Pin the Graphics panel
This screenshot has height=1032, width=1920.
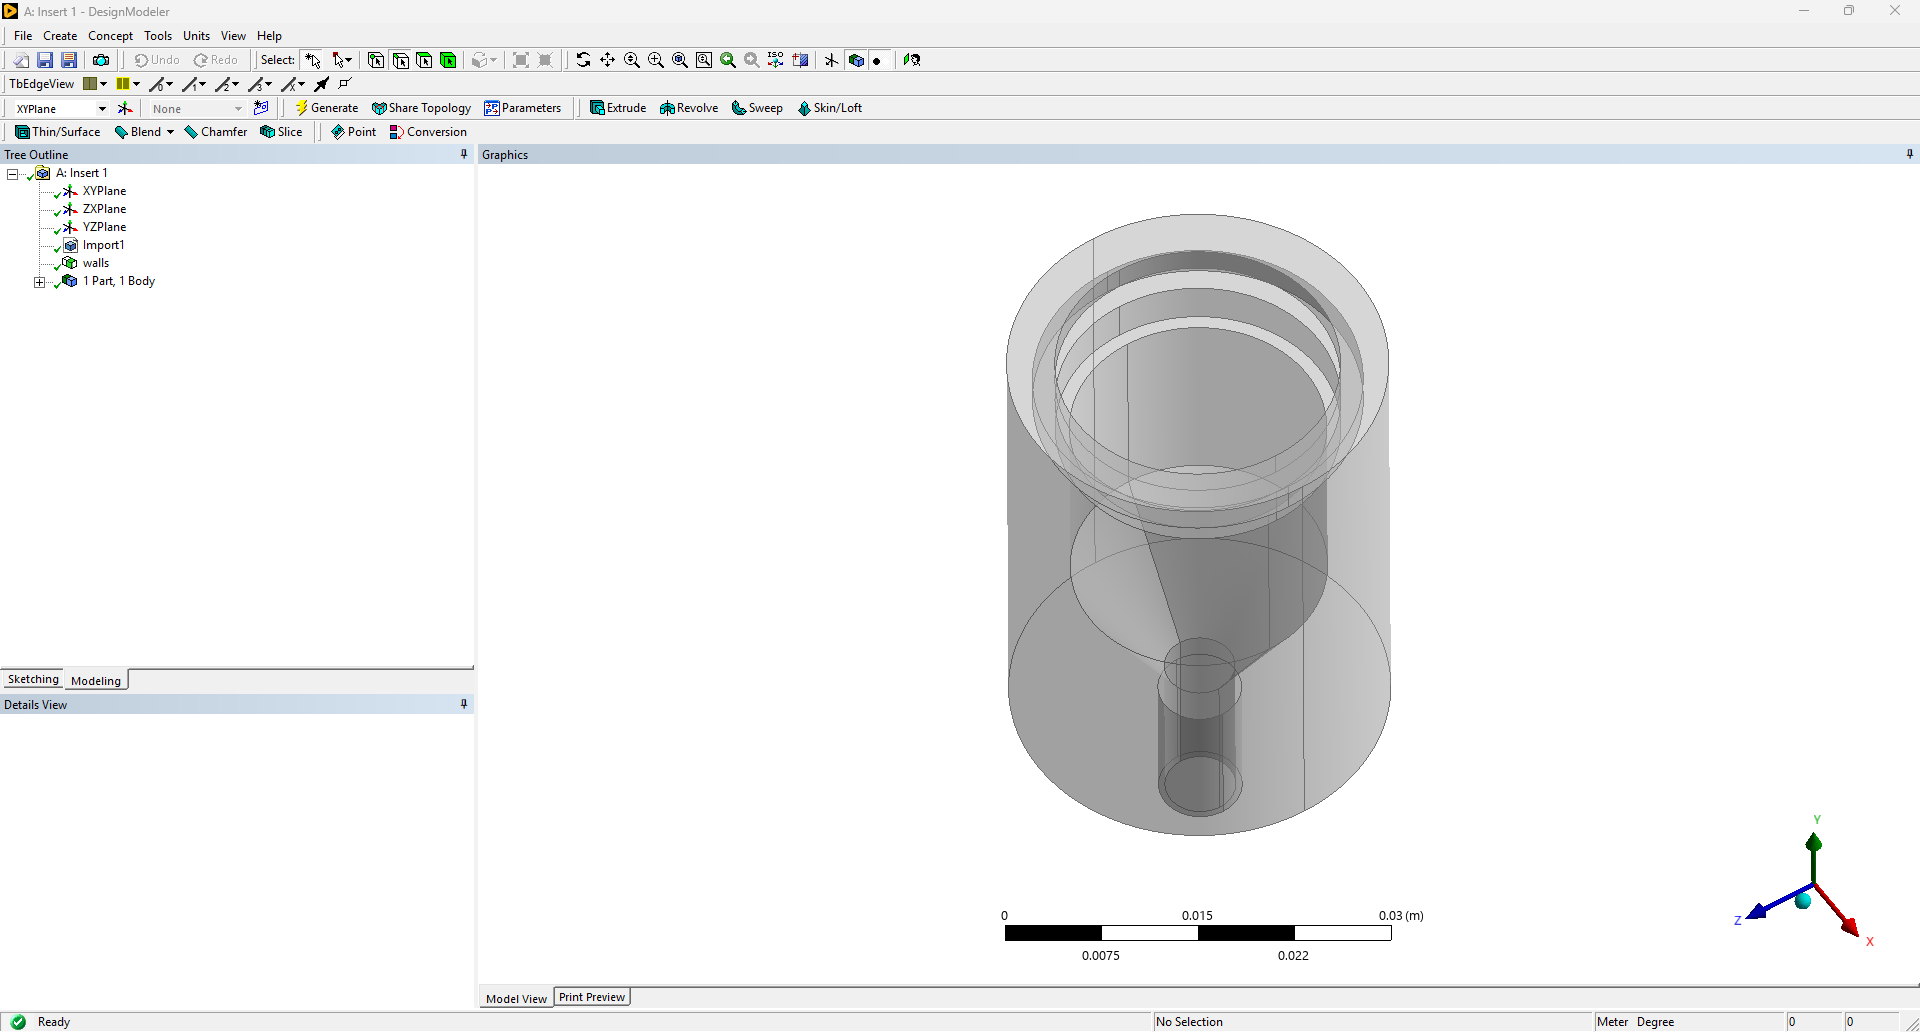click(x=1910, y=154)
